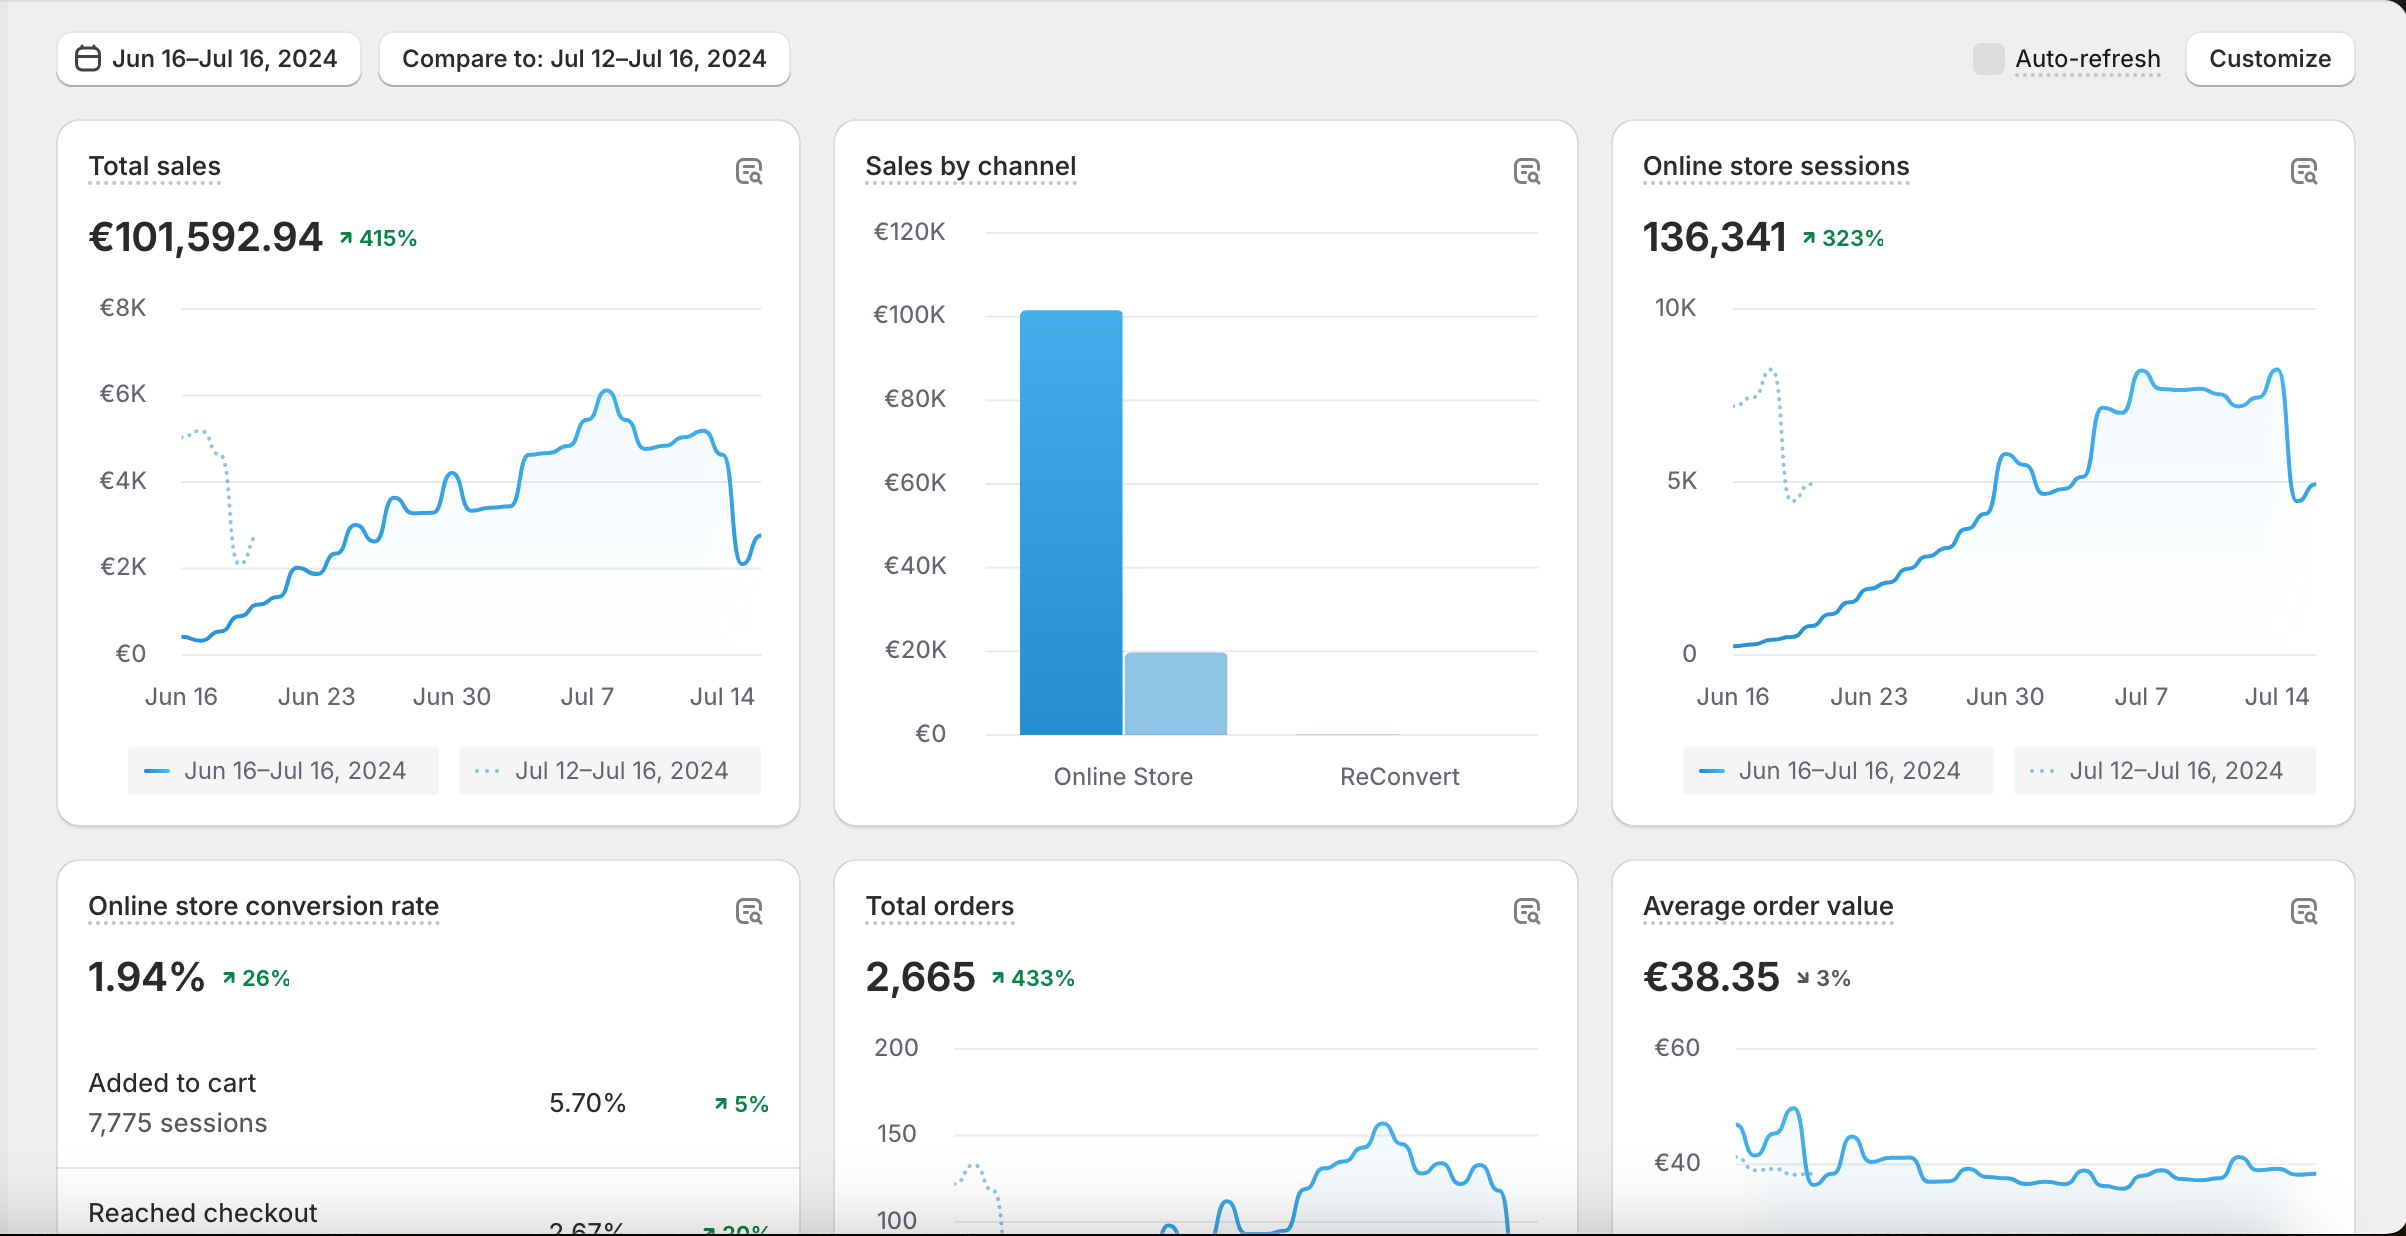Image resolution: width=2406 pixels, height=1236 pixels.
Task: Click the 1.94% conversion rate value
Action: [x=146, y=977]
